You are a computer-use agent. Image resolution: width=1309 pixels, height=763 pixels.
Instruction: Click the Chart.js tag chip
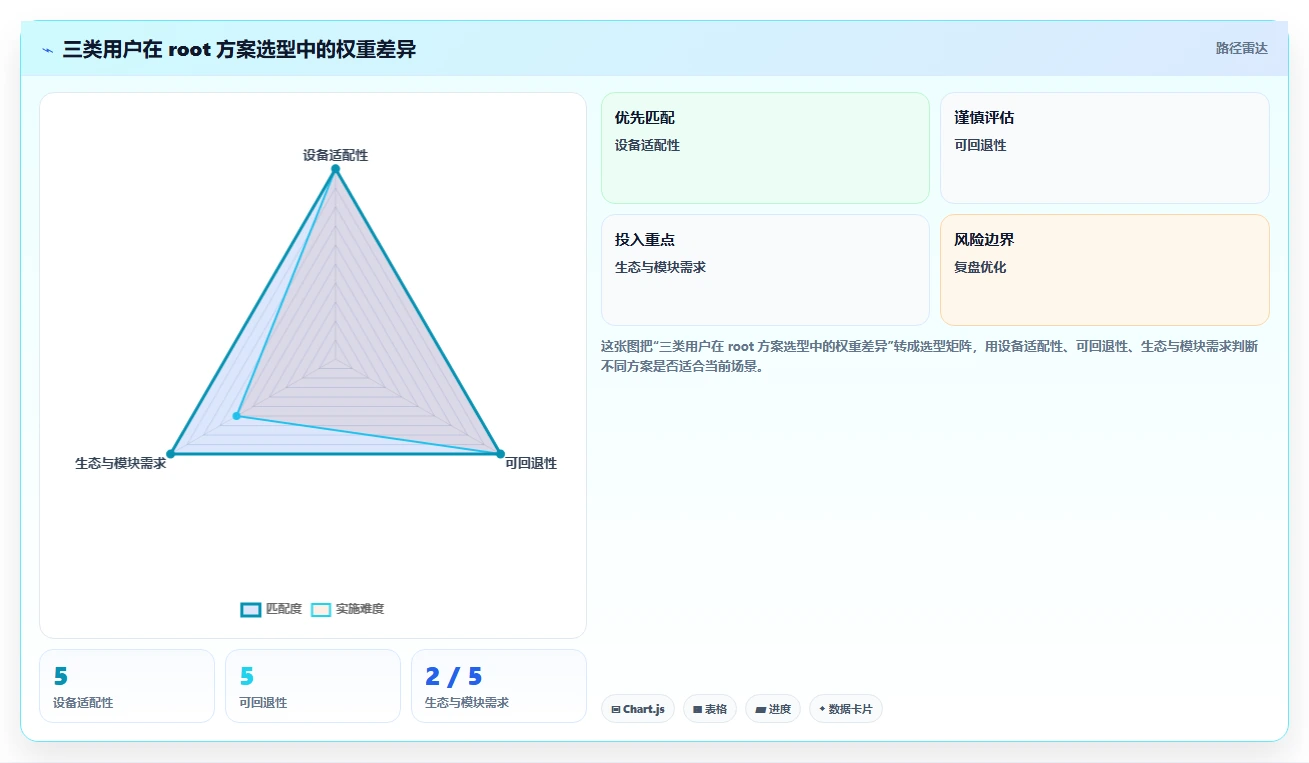[638, 709]
